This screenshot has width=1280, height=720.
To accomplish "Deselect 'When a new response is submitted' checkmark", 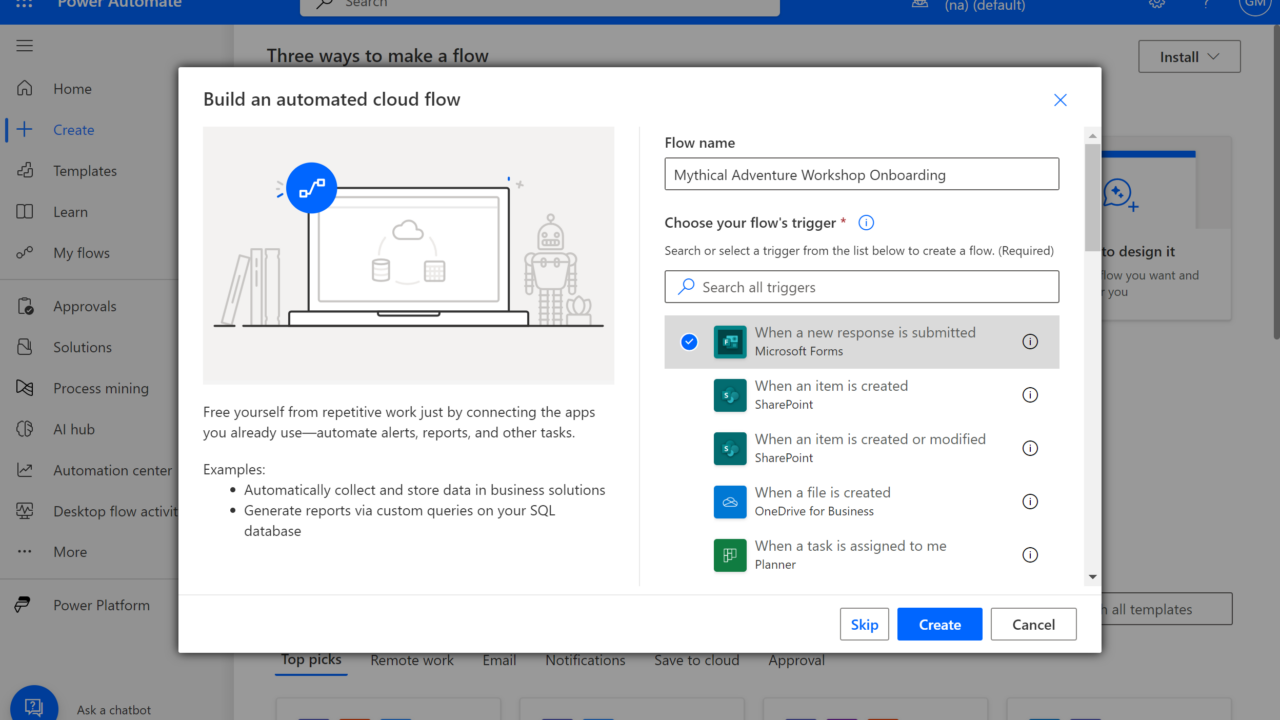I will tap(689, 342).
